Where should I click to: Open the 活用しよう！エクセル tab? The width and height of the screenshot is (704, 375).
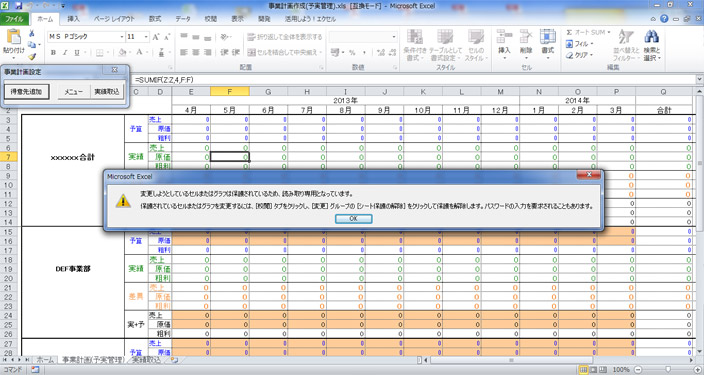click(310, 19)
